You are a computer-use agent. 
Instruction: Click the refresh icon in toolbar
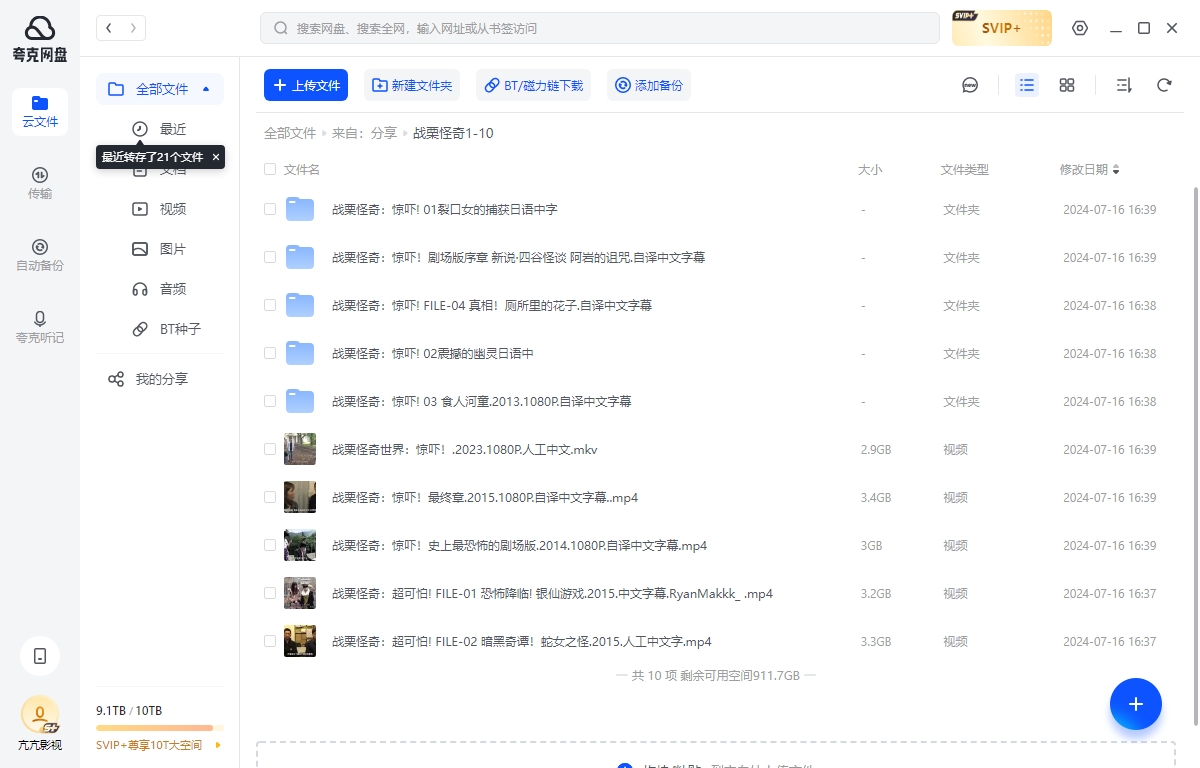[x=1164, y=86]
